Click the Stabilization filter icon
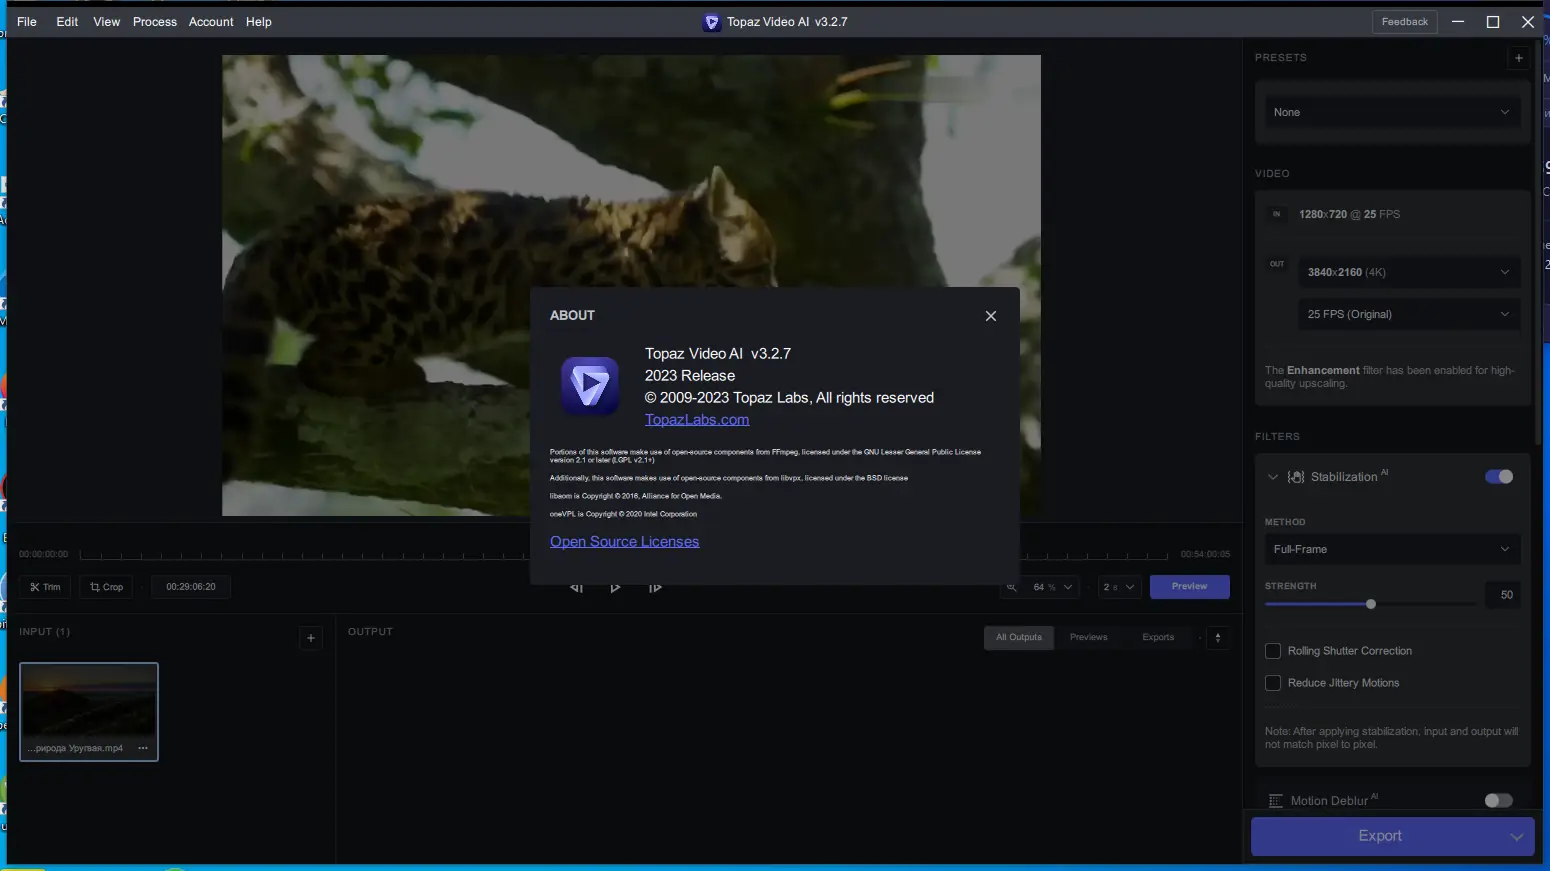The width and height of the screenshot is (1550, 871). [x=1296, y=477]
